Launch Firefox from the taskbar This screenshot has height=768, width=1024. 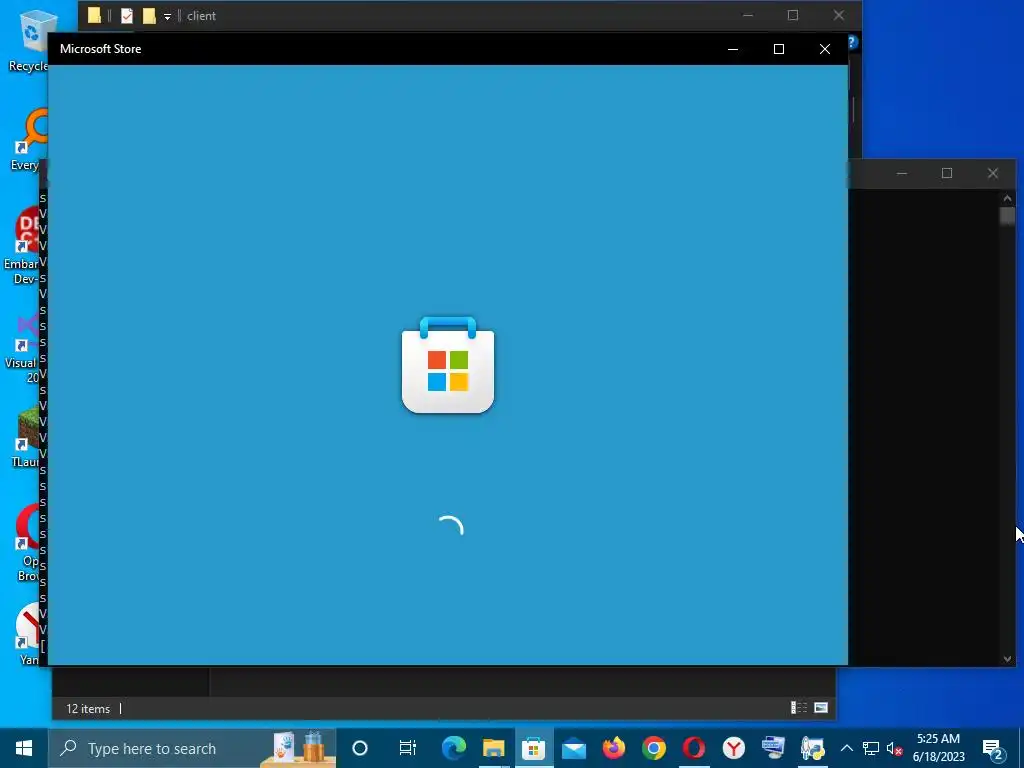coord(613,748)
